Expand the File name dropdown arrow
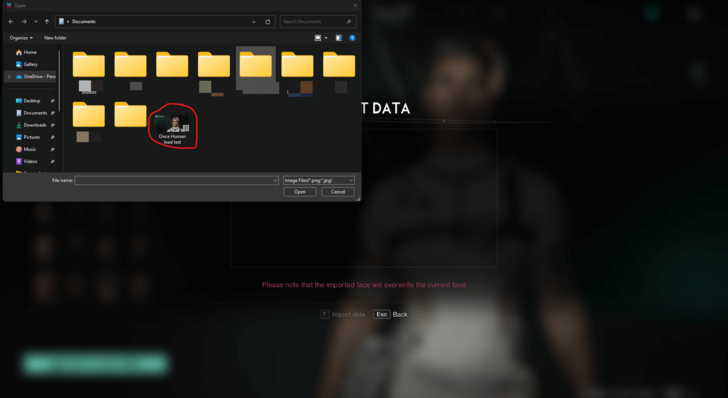 (x=275, y=180)
